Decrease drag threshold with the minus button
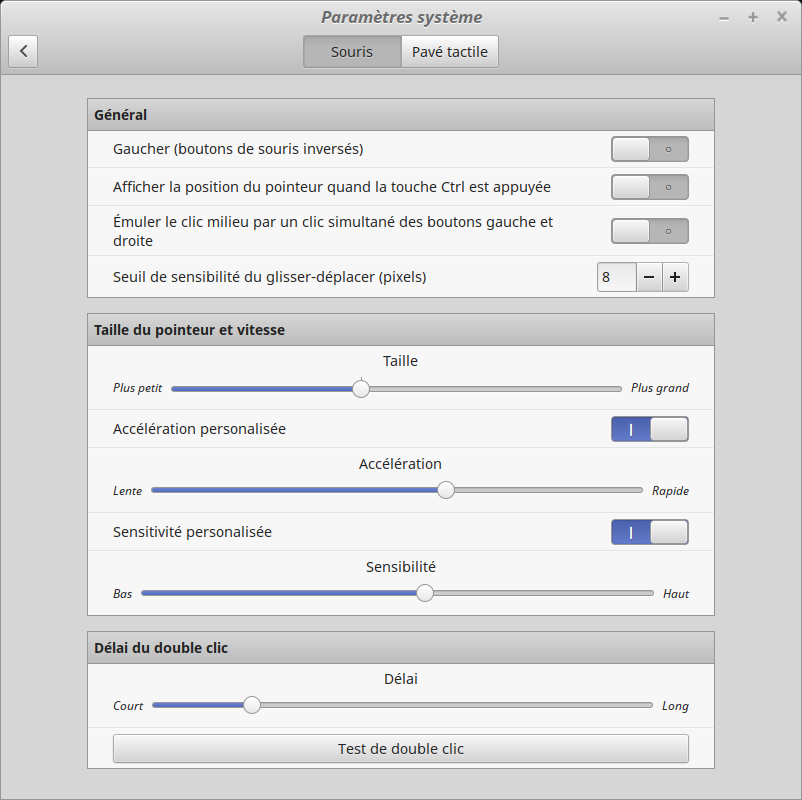Screen dimensions: 802x800 (x=649, y=277)
